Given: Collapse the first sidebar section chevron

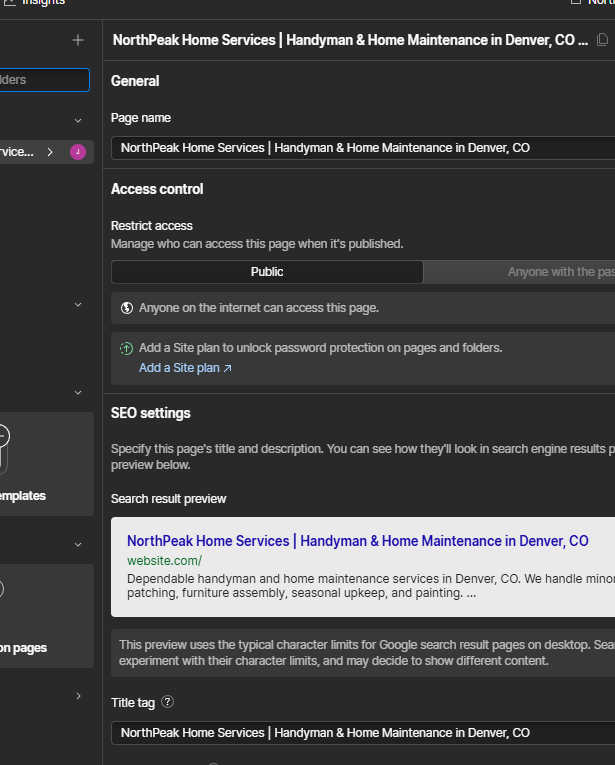Looking at the screenshot, I should click(x=78, y=121).
